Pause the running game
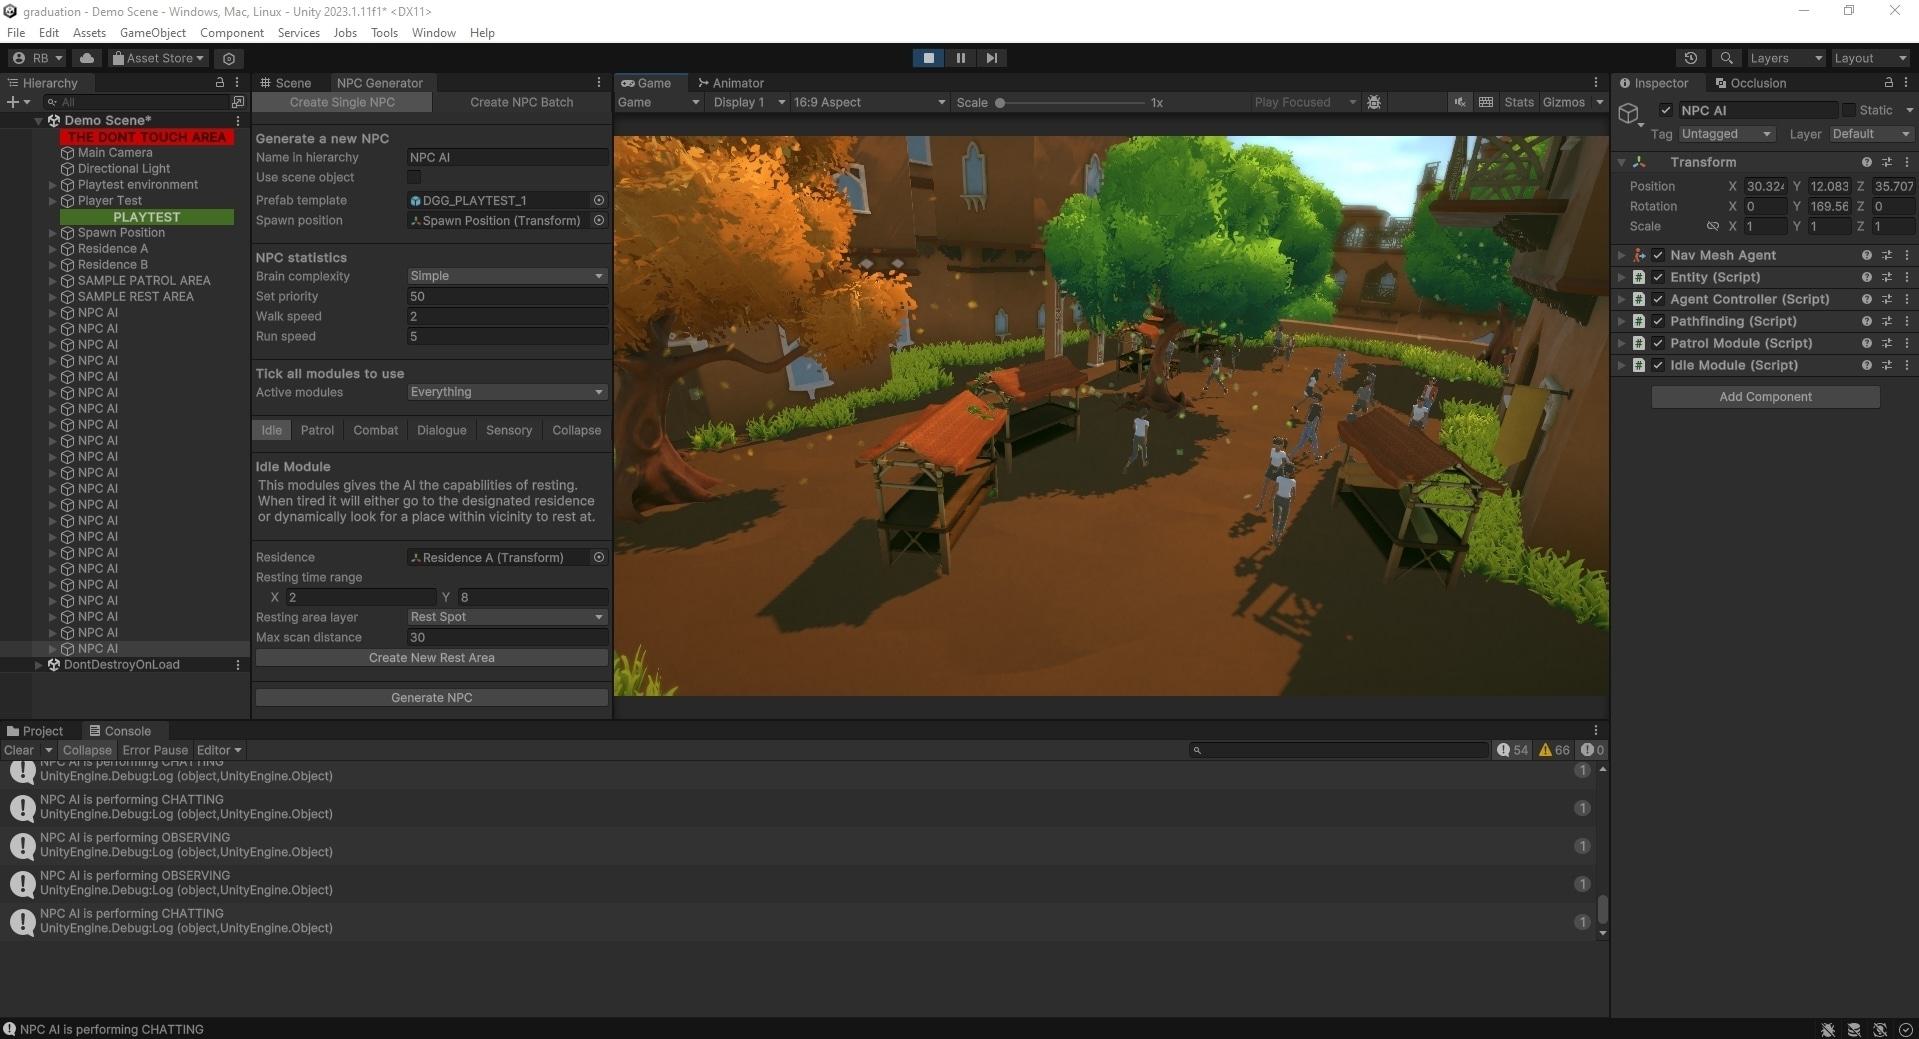The height and width of the screenshot is (1039, 1919). [960, 58]
